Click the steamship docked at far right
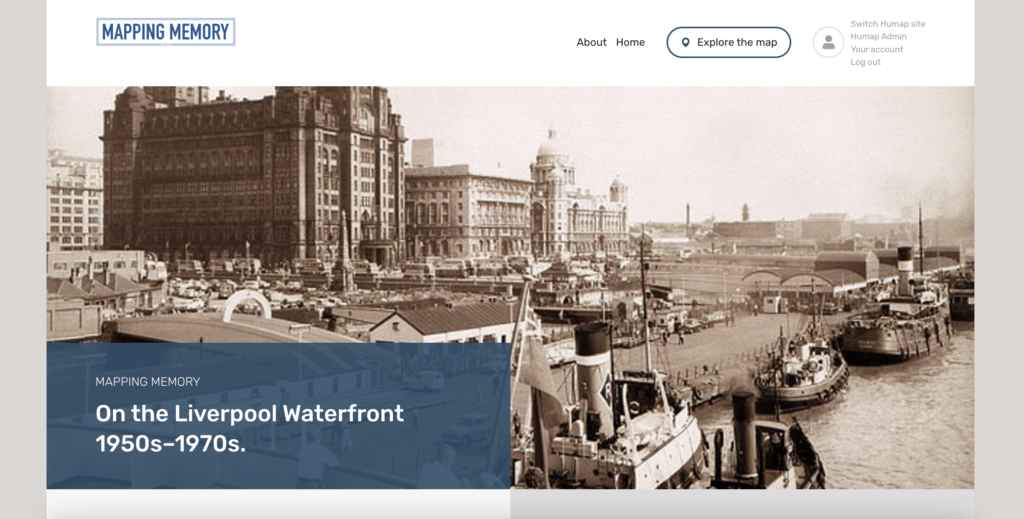1024x519 pixels. (x=896, y=313)
